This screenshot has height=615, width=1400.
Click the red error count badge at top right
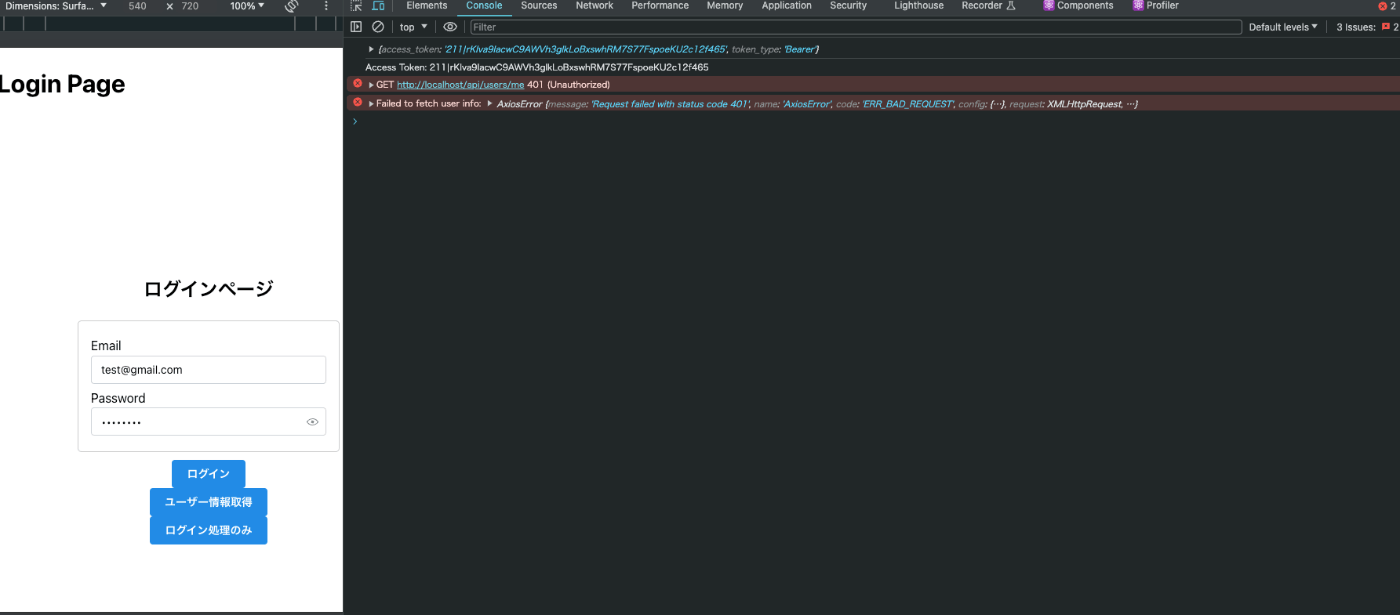[x=1387, y=6]
